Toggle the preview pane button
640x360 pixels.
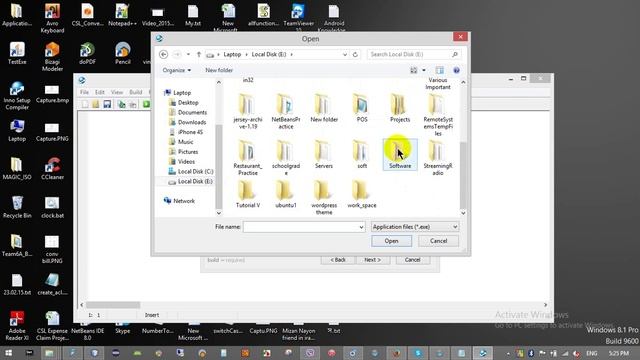point(440,70)
